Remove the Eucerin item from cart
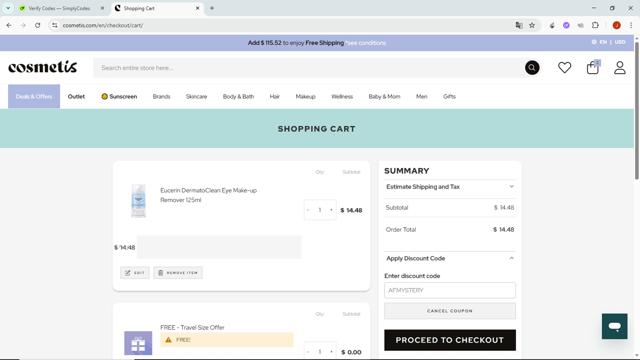The height and width of the screenshot is (360, 640). click(x=178, y=273)
